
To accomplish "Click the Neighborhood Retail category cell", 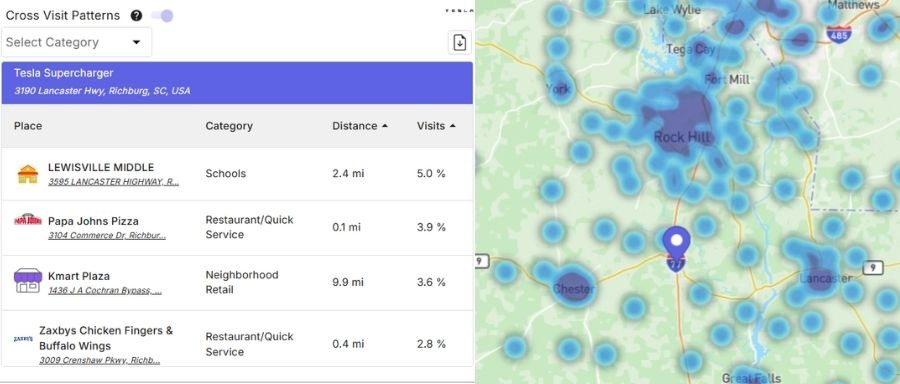I will point(242,282).
